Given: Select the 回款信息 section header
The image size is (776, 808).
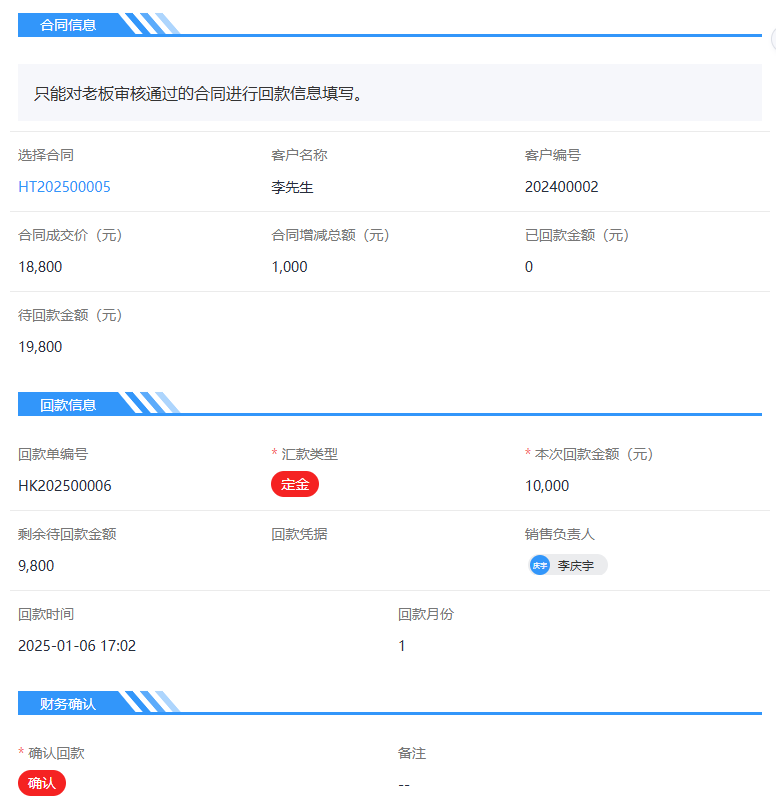Looking at the screenshot, I should 68,405.
